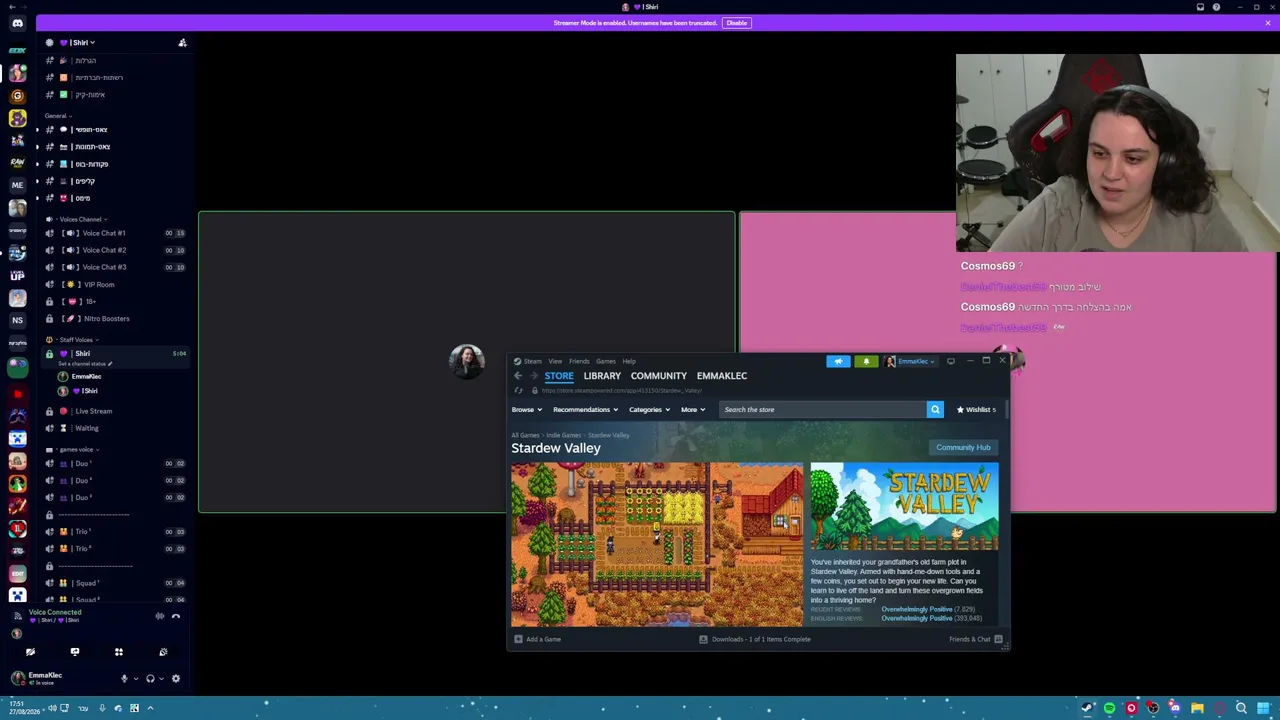Open Steam Games menu
Viewport: 1280px width, 720px height.
point(606,361)
